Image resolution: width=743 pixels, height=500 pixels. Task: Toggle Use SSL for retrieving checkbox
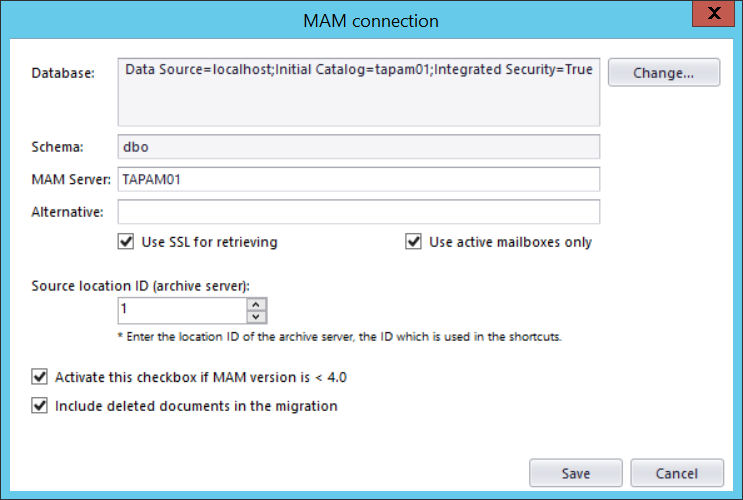(x=126, y=242)
